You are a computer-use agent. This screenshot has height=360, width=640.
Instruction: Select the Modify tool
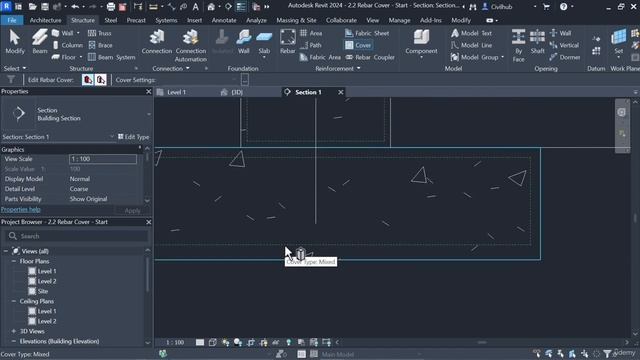[x=15, y=42]
